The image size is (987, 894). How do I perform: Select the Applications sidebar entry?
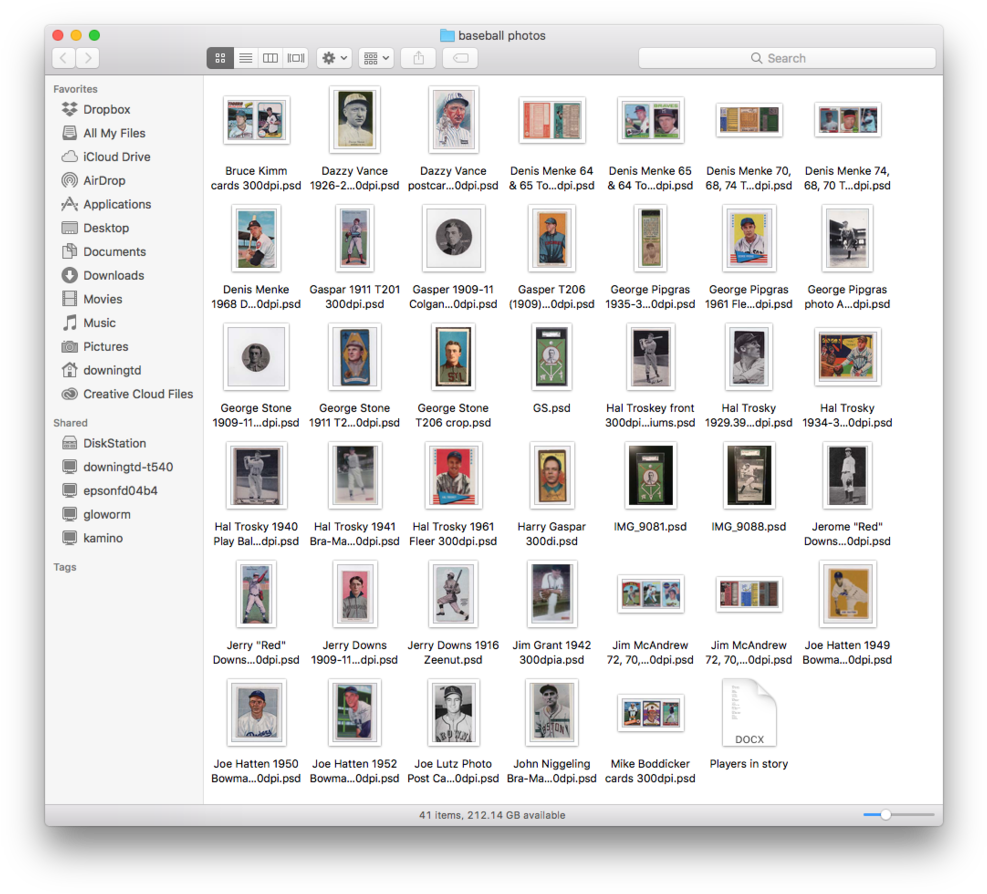pyautogui.click(x=117, y=205)
